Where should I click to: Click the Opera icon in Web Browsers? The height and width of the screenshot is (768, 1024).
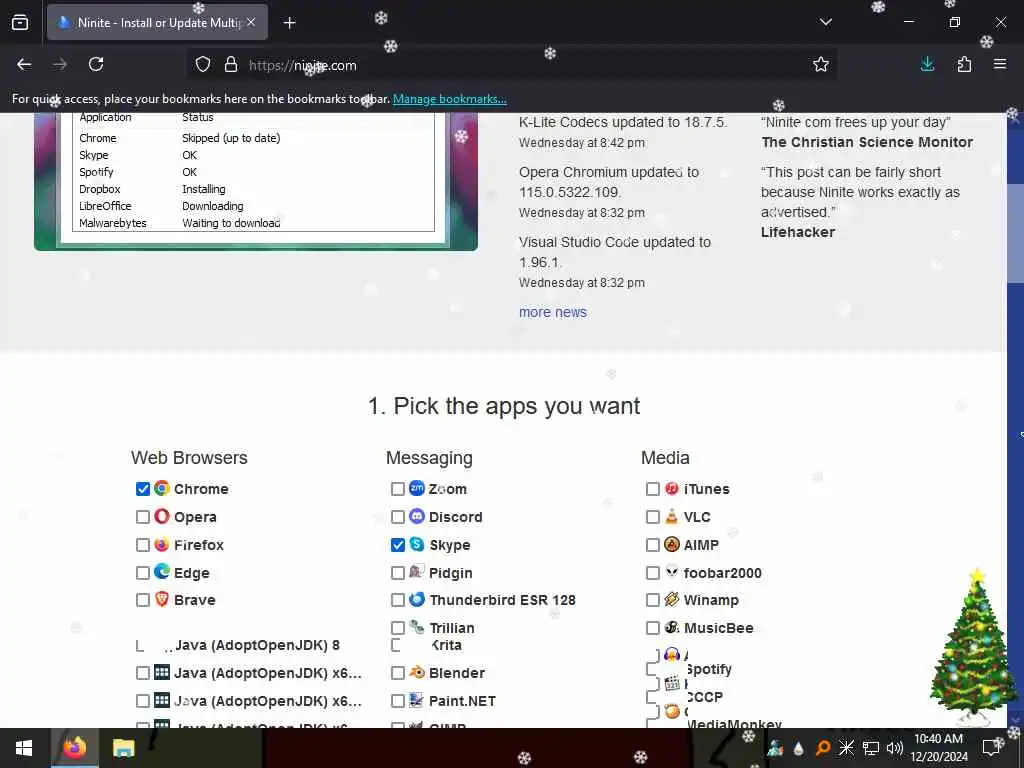coord(162,517)
